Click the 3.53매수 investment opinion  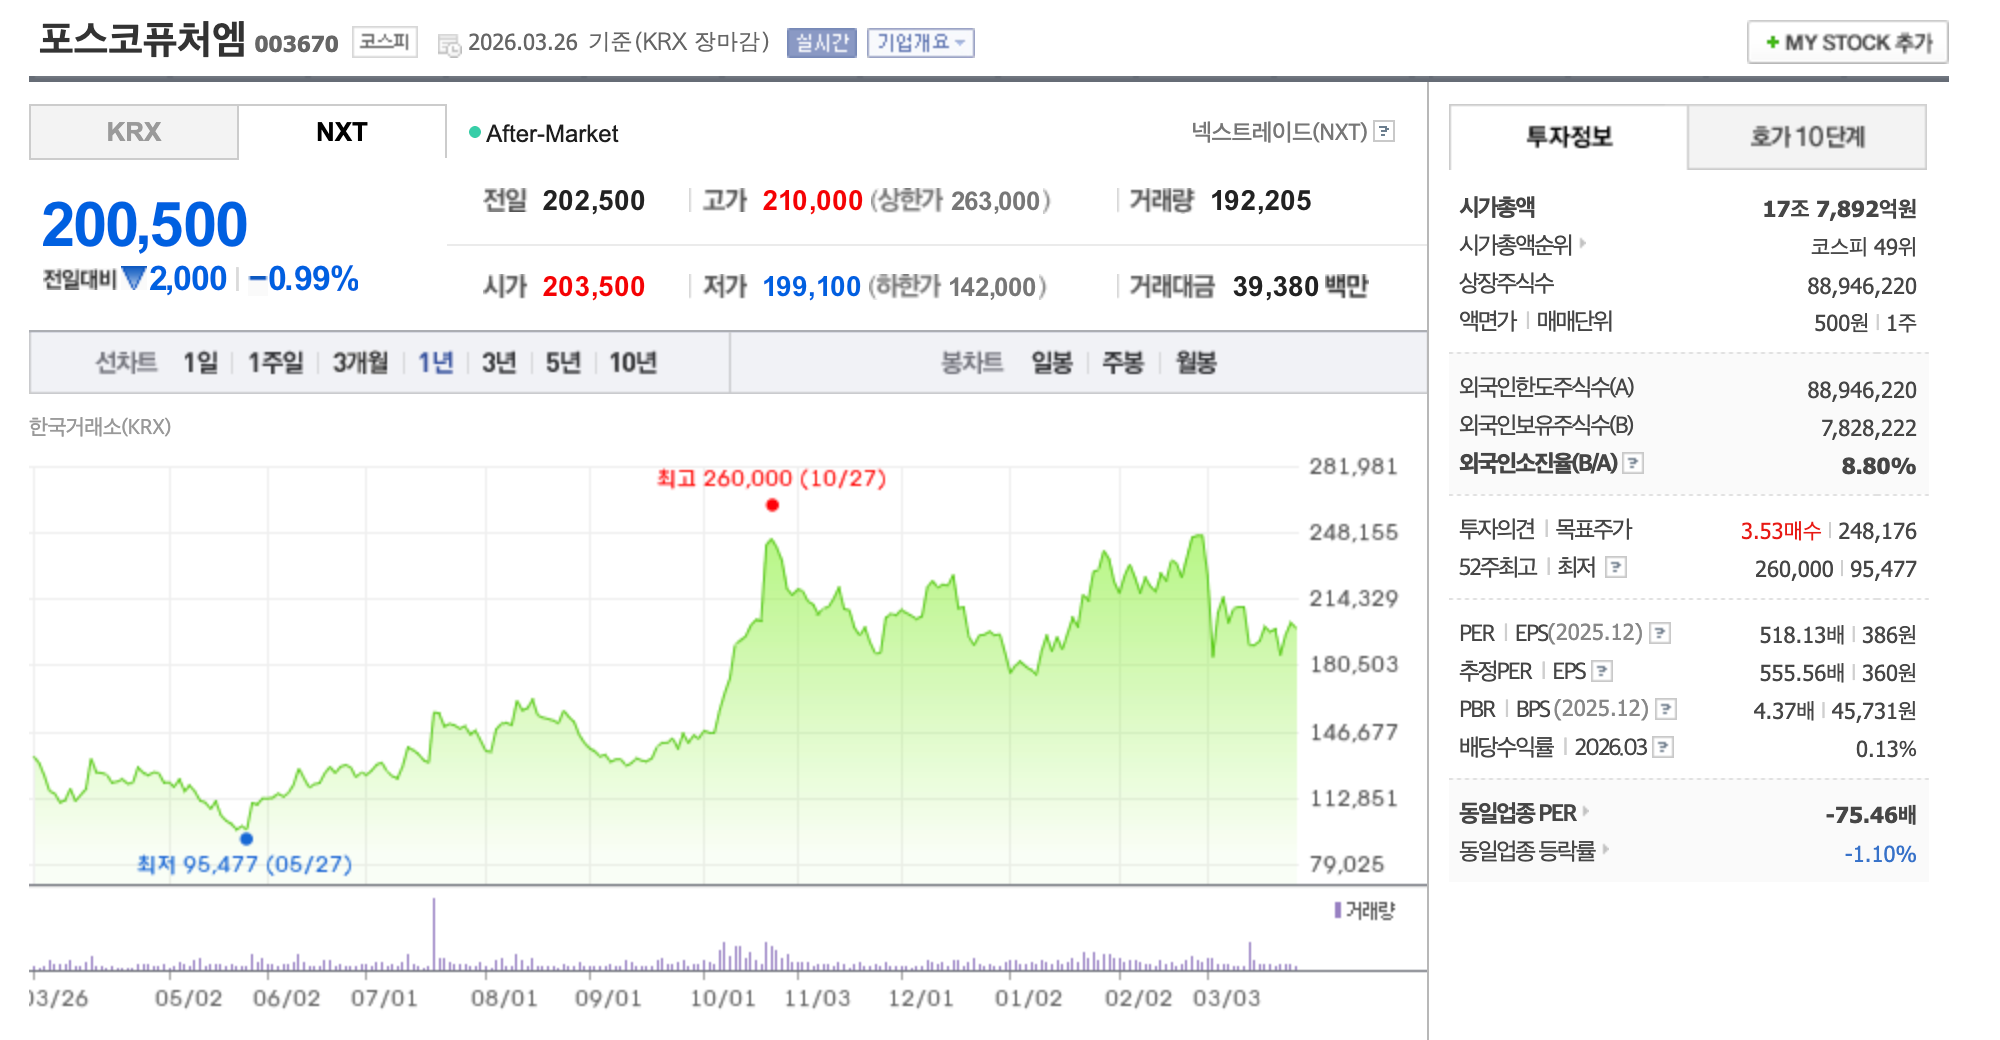pos(1780,531)
